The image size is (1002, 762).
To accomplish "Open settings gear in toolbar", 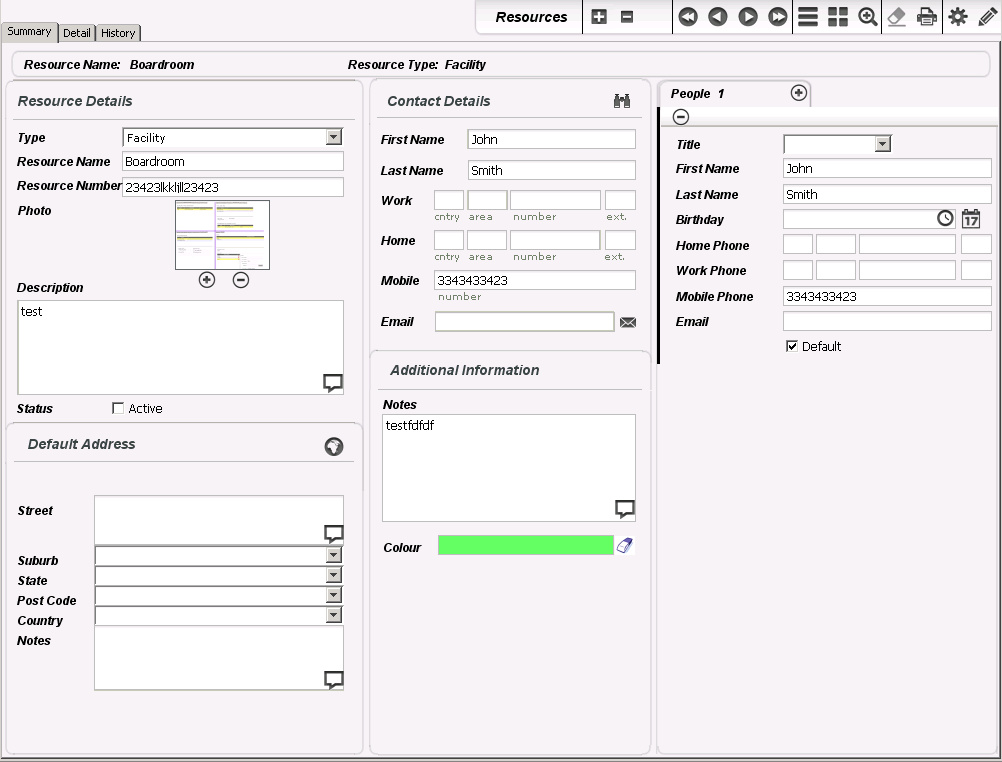I will click(x=958, y=17).
